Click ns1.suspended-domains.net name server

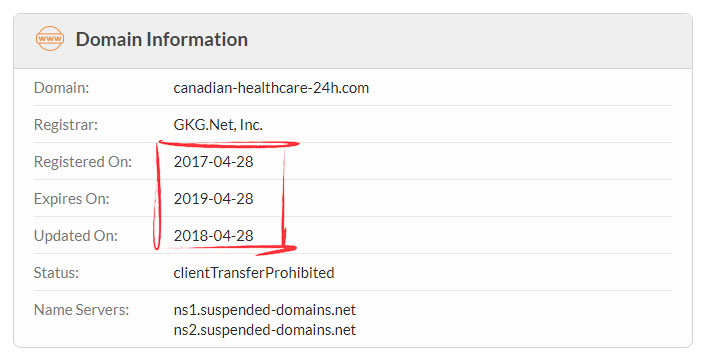(264, 310)
